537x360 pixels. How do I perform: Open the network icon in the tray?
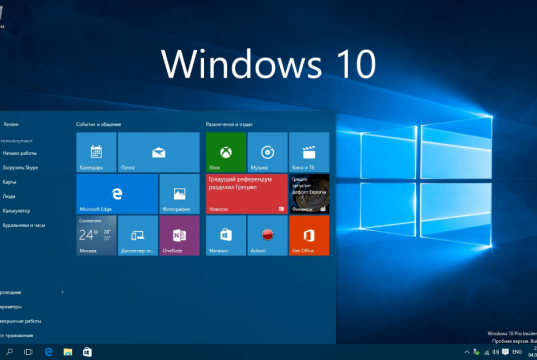point(486,352)
